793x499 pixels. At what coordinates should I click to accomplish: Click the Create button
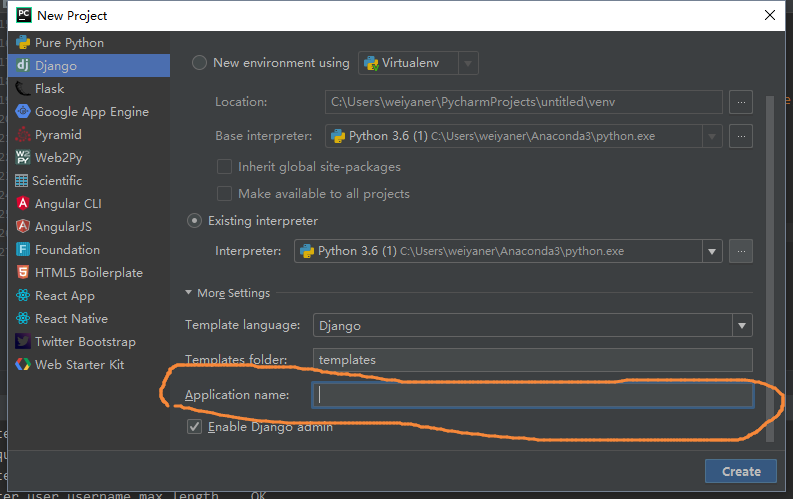pyautogui.click(x=741, y=471)
